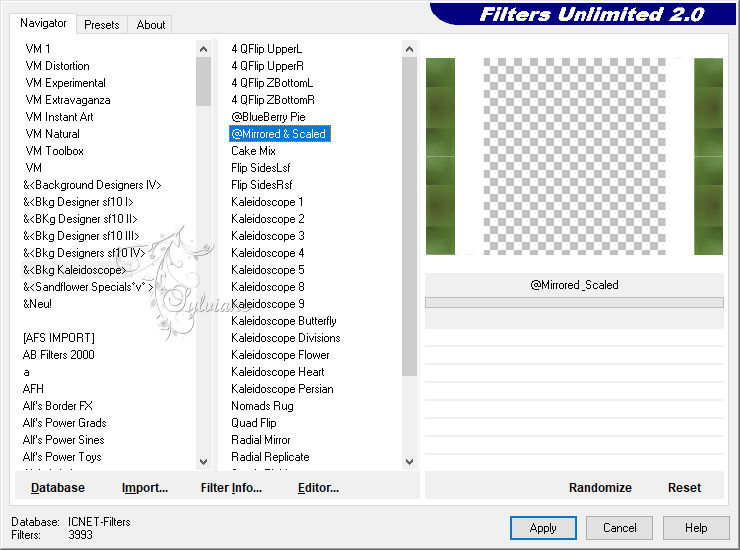This screenshot has height=550, width=740.
Task: Open Filter Info... dialog
Action: [231, 488]
